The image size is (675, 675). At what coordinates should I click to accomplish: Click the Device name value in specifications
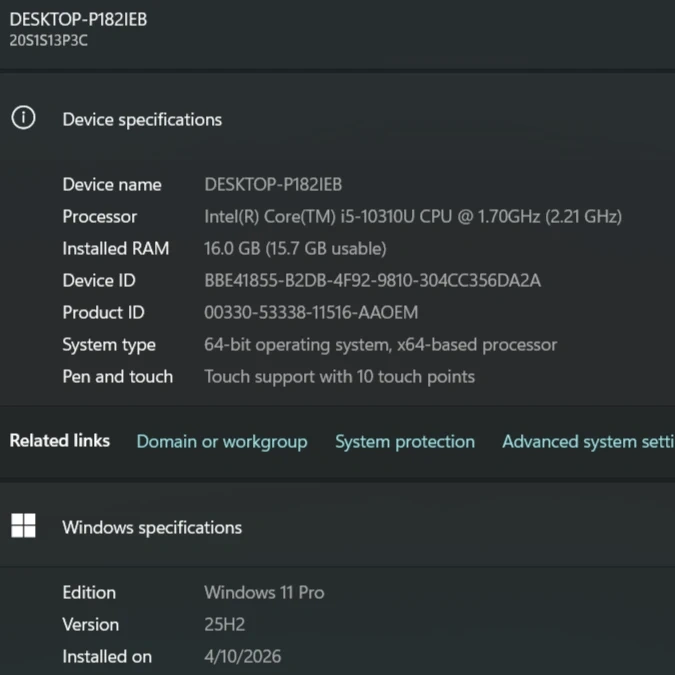pyautogui.click(x=273, y=184)
